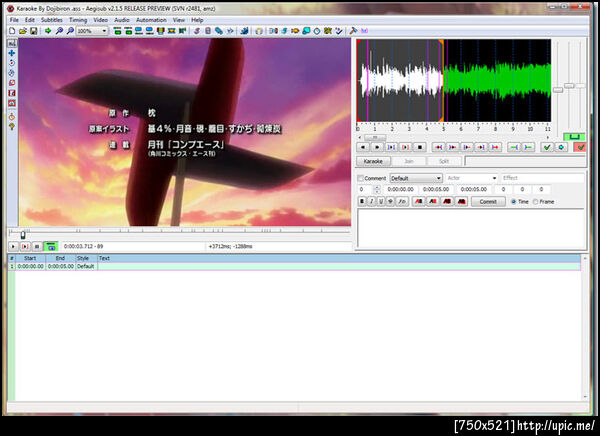The height and width of the screenshot is (436, 600).
Task: Toggle strikeout formatting button
Action: point(390,201)
